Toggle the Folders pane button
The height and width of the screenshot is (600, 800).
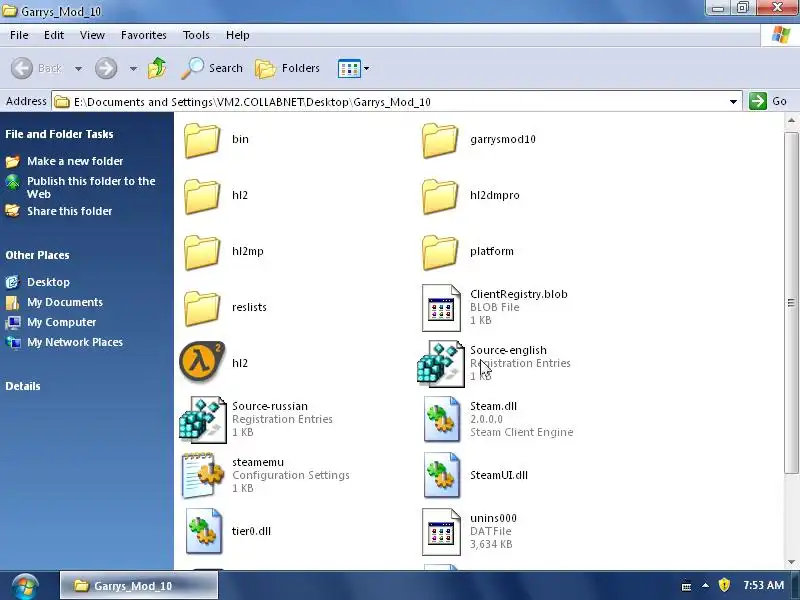287,68
